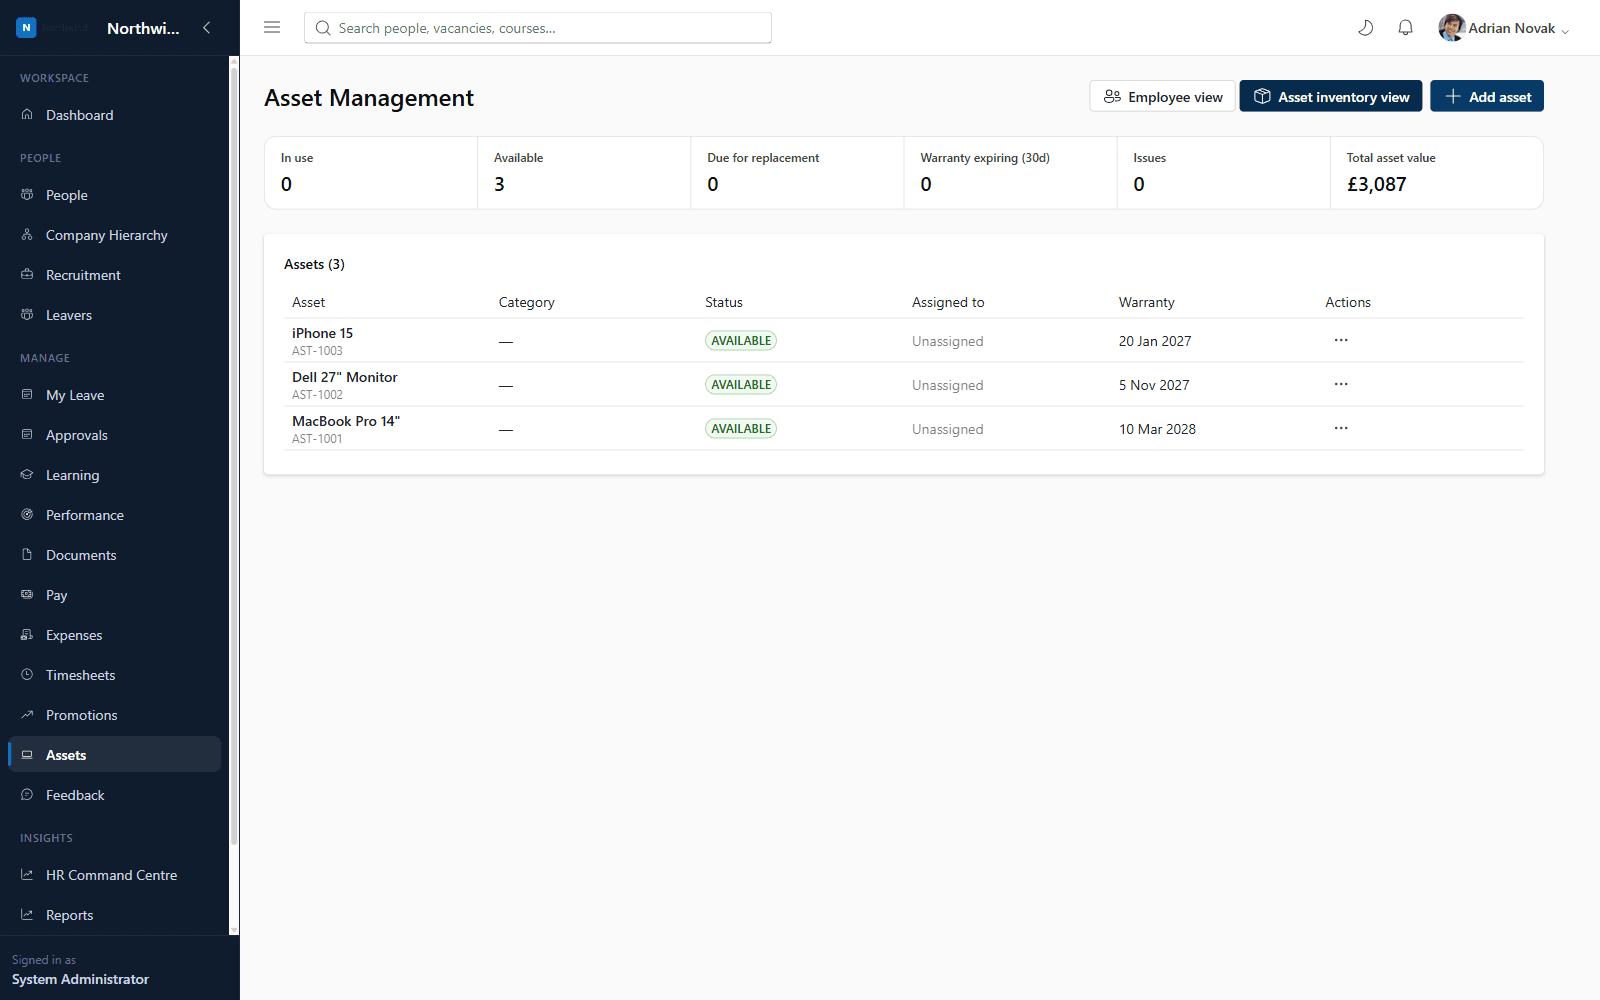Click the 20 Jan 2027 warranty date
This screenshot has height=1000, width=1600.
[x=1155, y=341]
